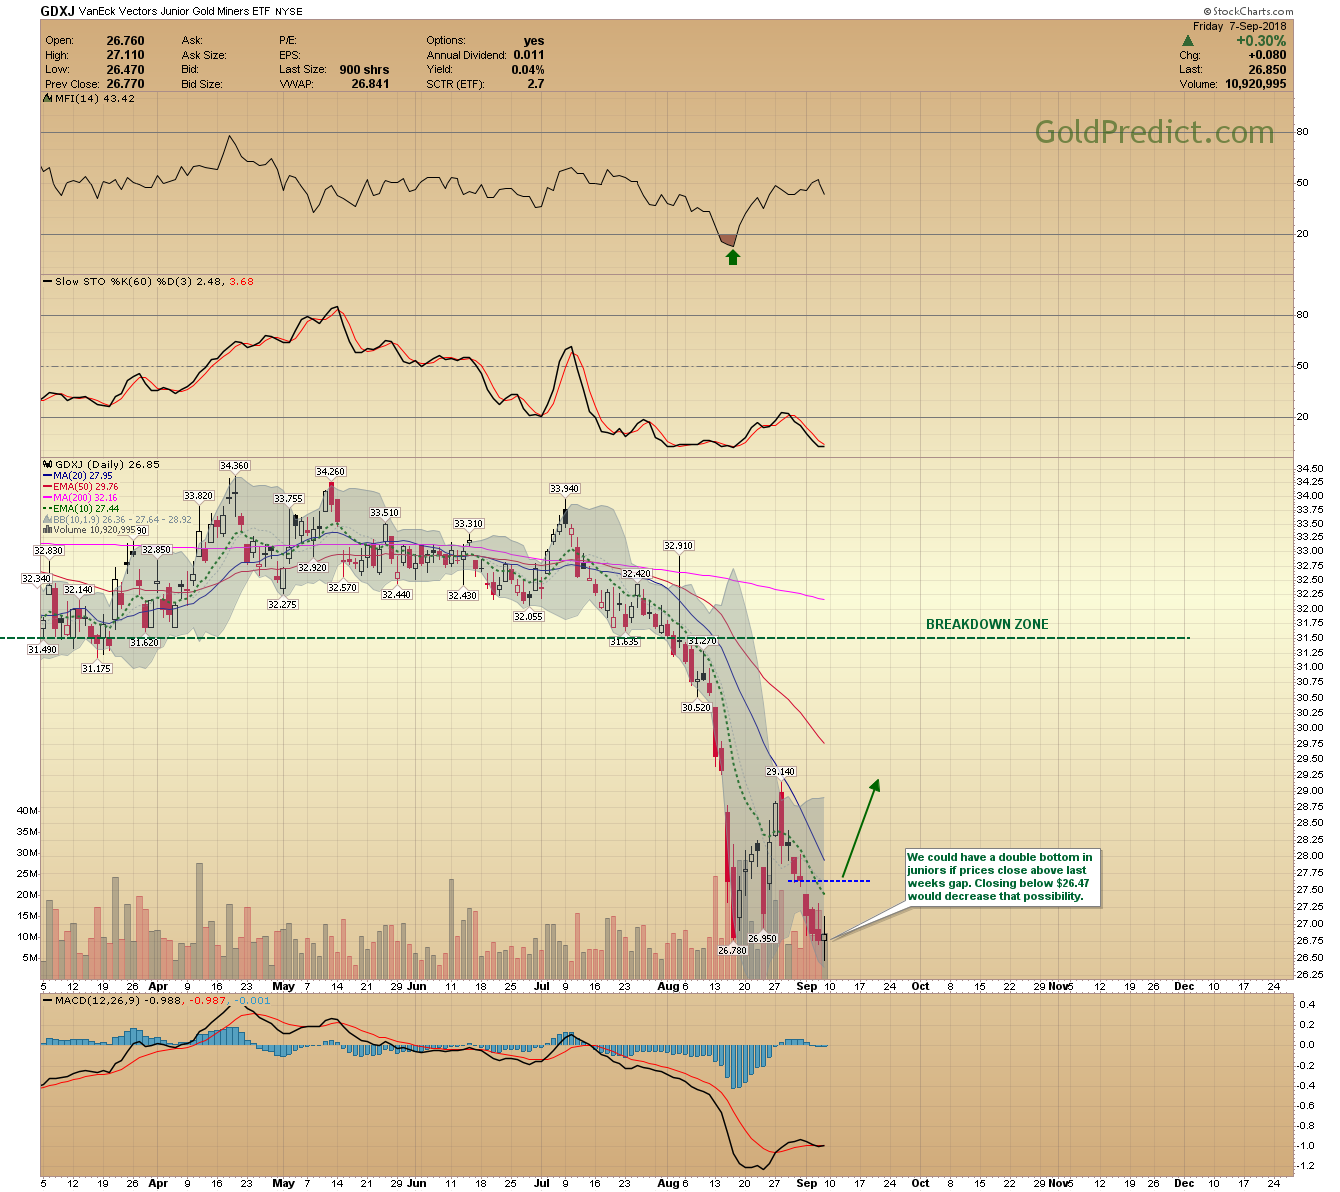Click the candlestick legend icon beside GDXJ (Daily)
The width and height of the screenshot is (1340, 1192).
tap(47, 465)
